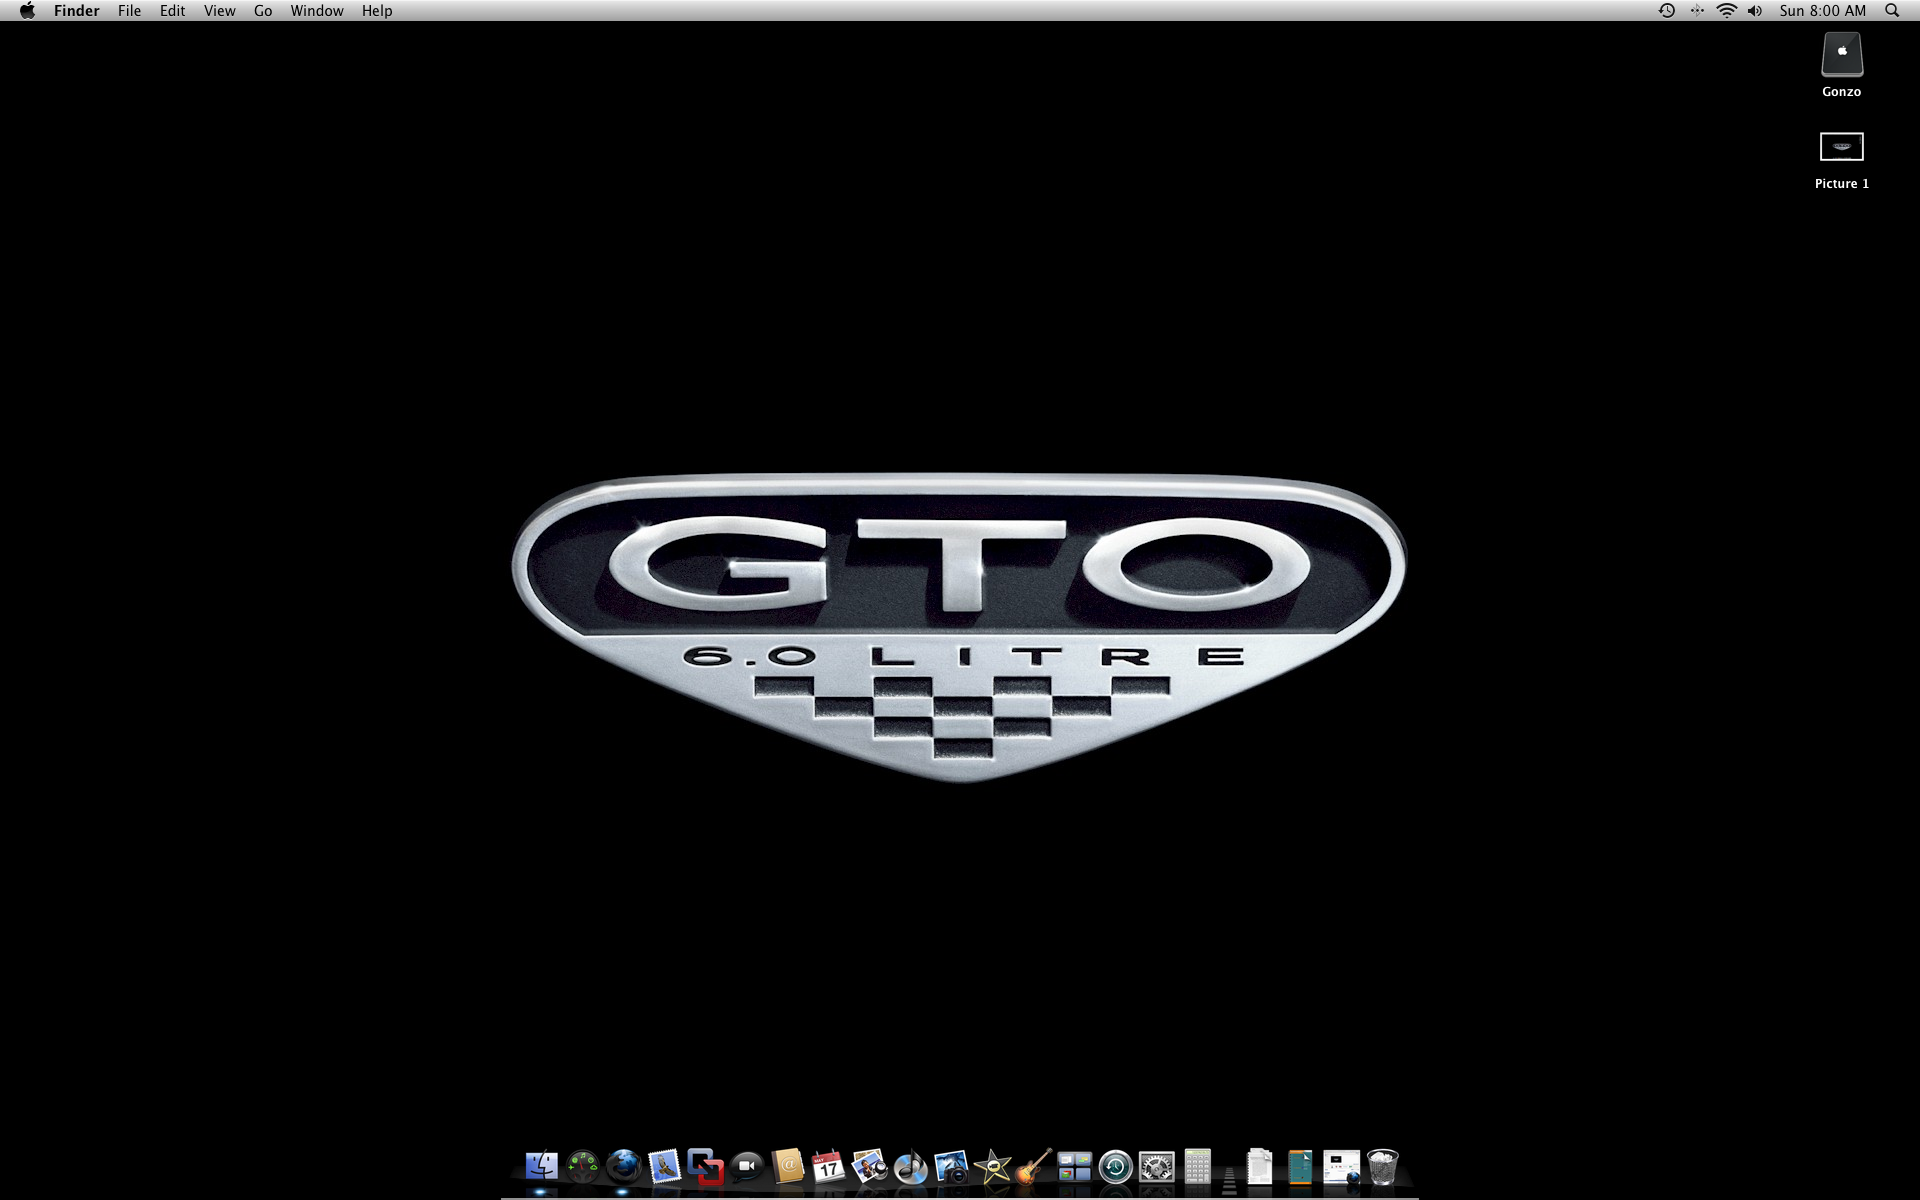Launch iCal calendar showing 17

pyautogui.click(x=828, y=1166)
